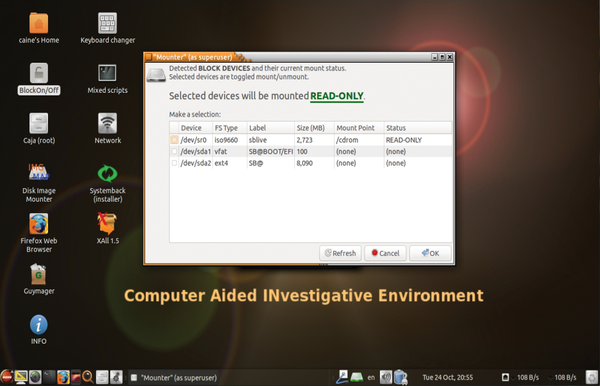
Task: Open the network cable tray icon
Action: coord(342,377)
